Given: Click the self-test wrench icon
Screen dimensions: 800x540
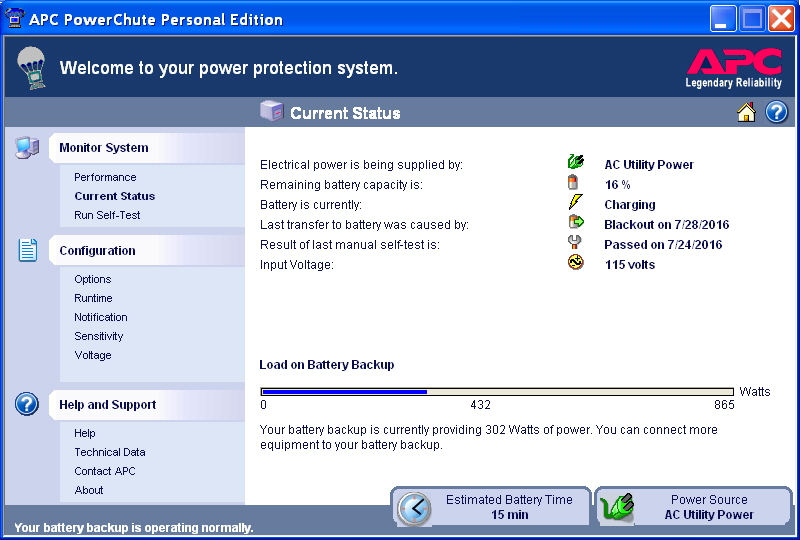Looking at the screenshot, I should (575, 244).
